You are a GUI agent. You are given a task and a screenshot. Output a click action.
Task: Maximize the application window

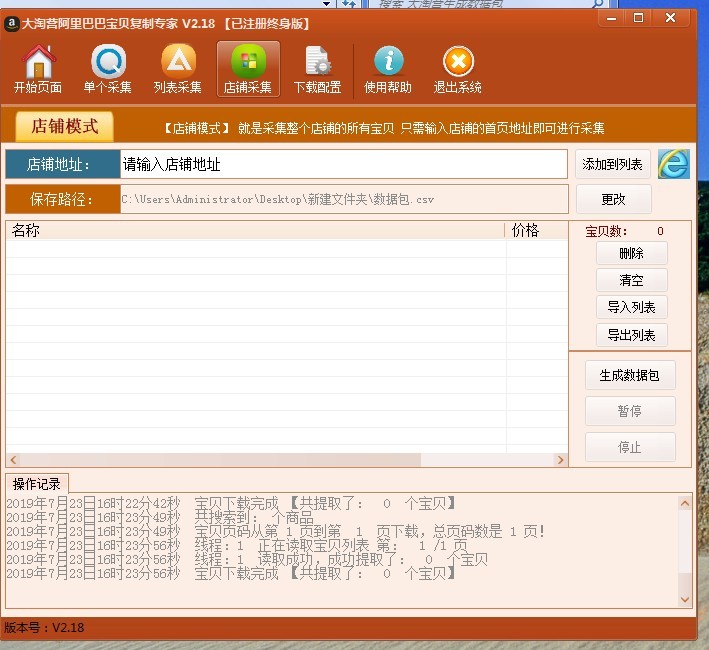click(x=638, y=19)
